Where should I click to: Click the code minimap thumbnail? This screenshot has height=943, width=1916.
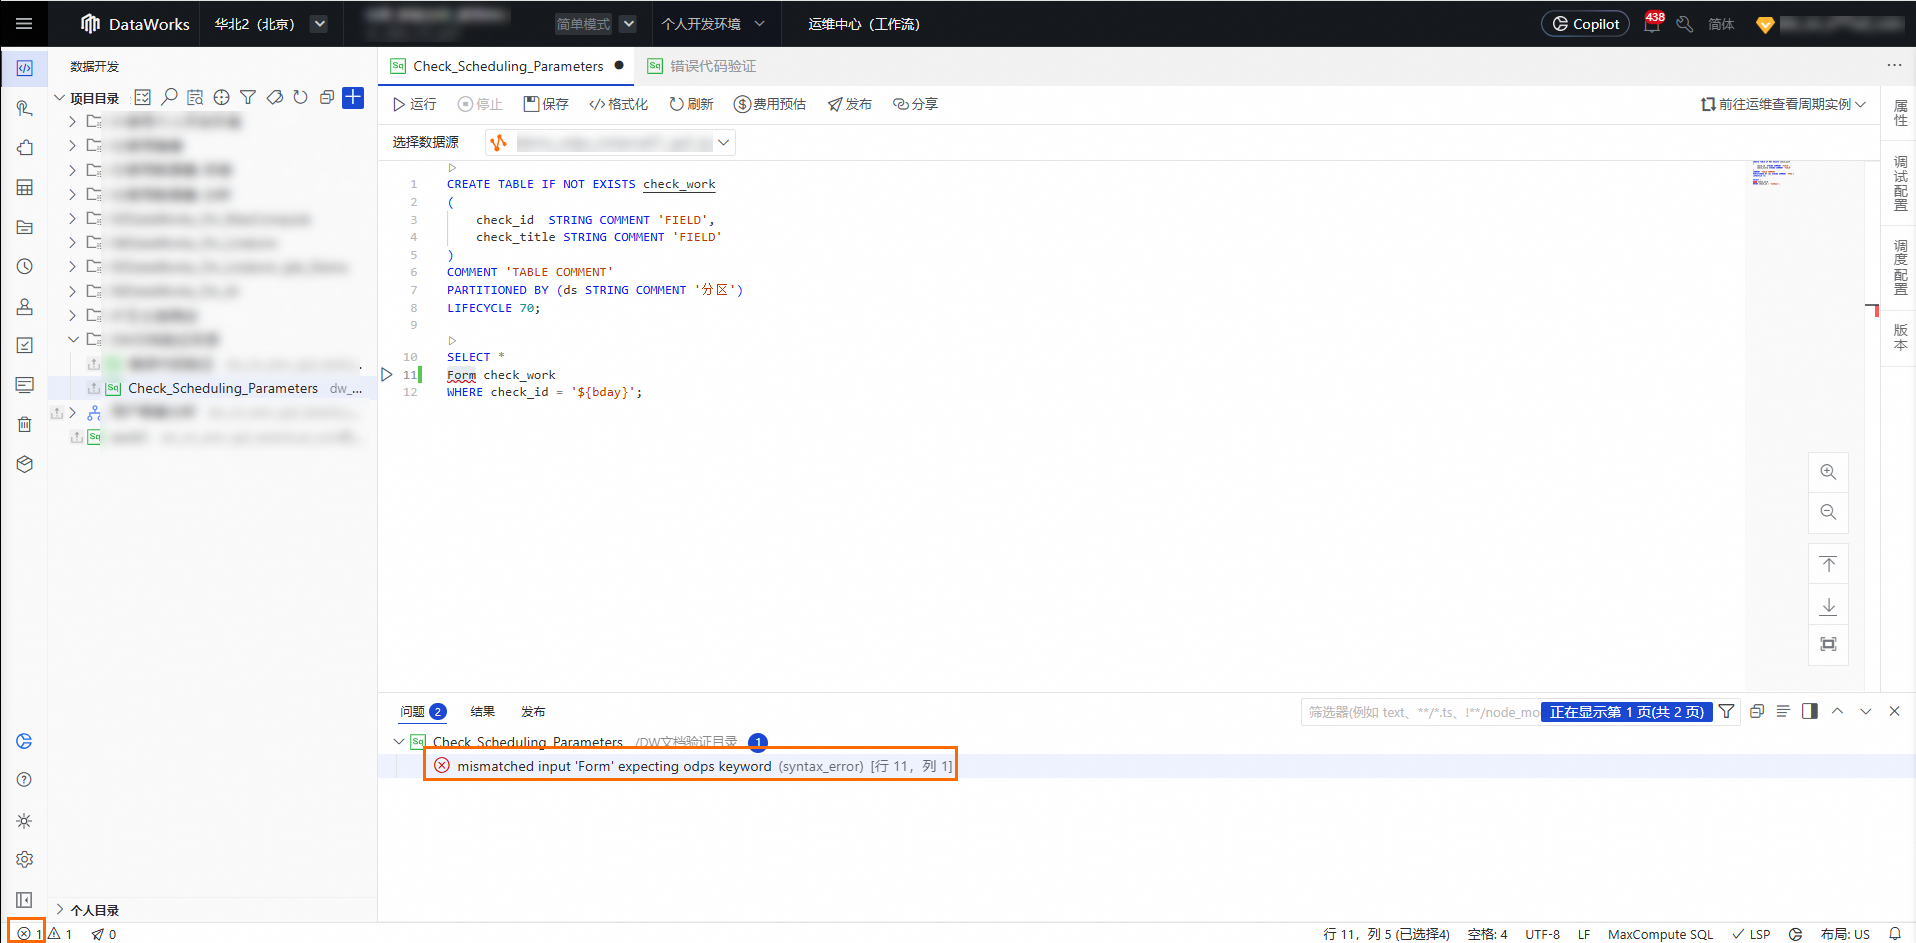click(1772, 173)
